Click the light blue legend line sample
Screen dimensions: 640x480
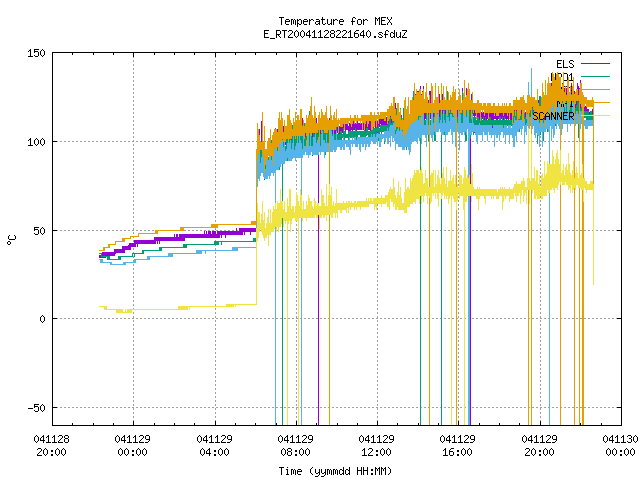(595, 89)
